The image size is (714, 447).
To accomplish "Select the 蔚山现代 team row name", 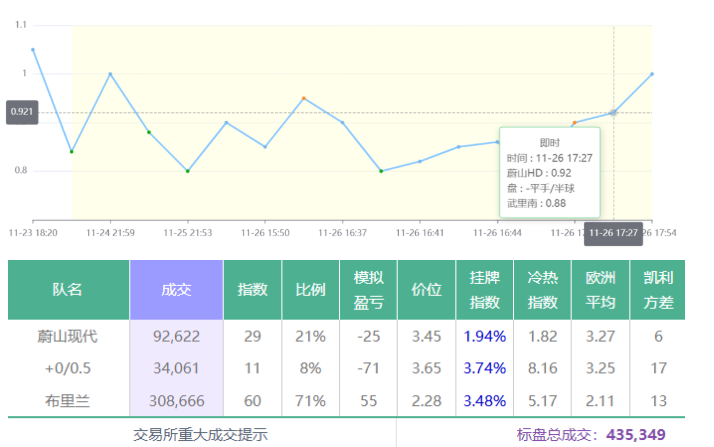I will click(x=68, y=337).
